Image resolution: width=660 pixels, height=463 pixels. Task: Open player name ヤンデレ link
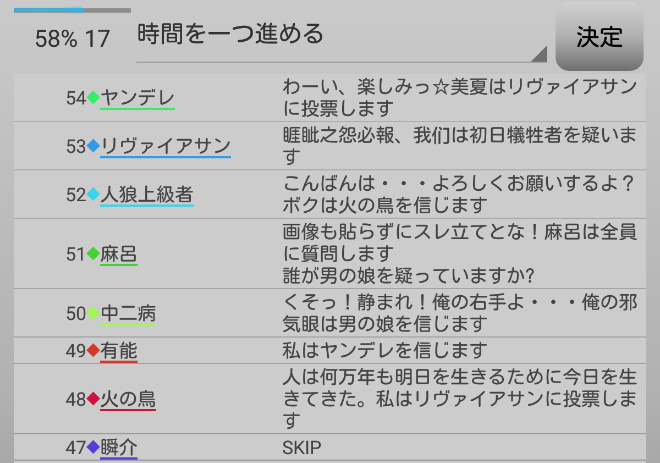(138, 98)
